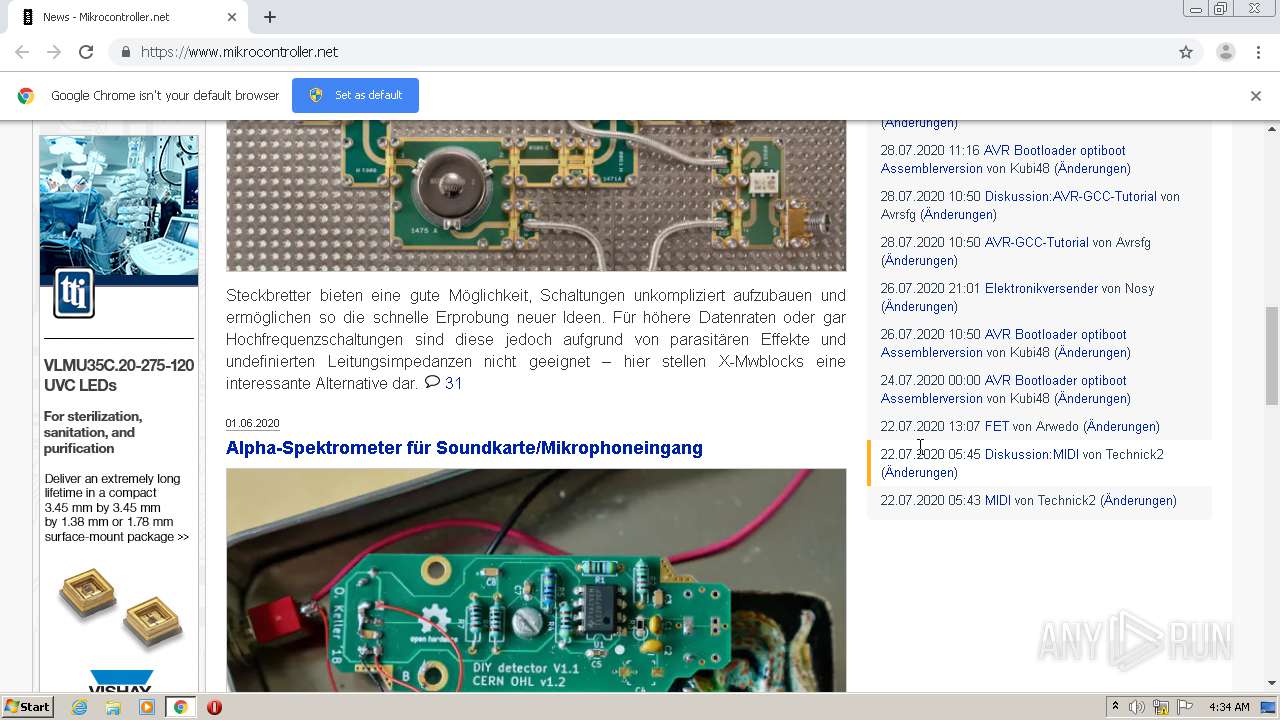Open the MIDI link from 22.07.2020 05:43

(998, 500)
